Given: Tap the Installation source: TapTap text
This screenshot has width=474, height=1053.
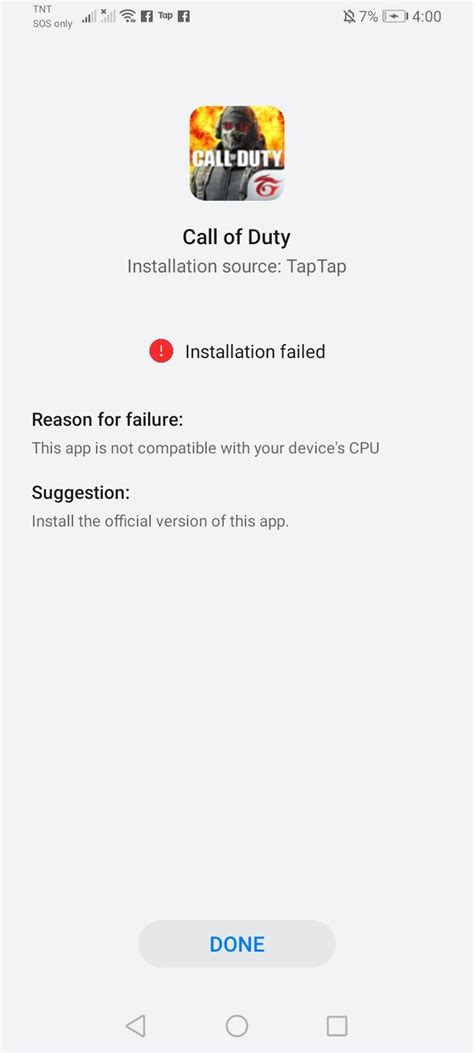Looking at the screenshot, I should click(x=237, y=267).
